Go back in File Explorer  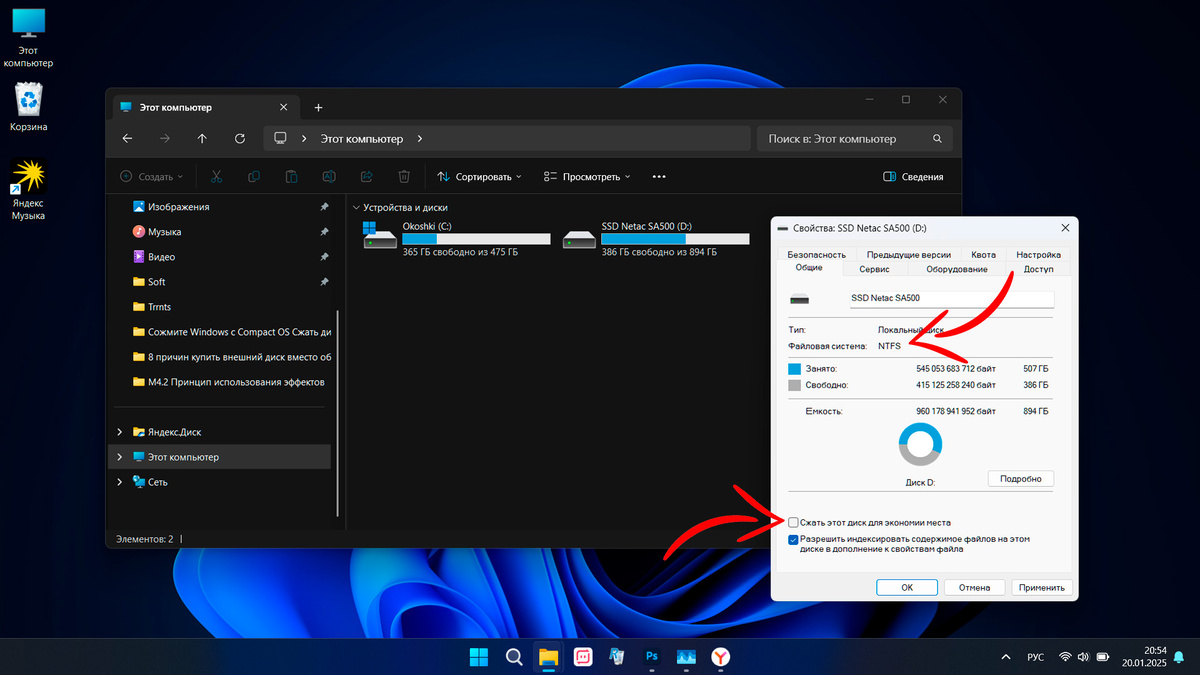127,139
